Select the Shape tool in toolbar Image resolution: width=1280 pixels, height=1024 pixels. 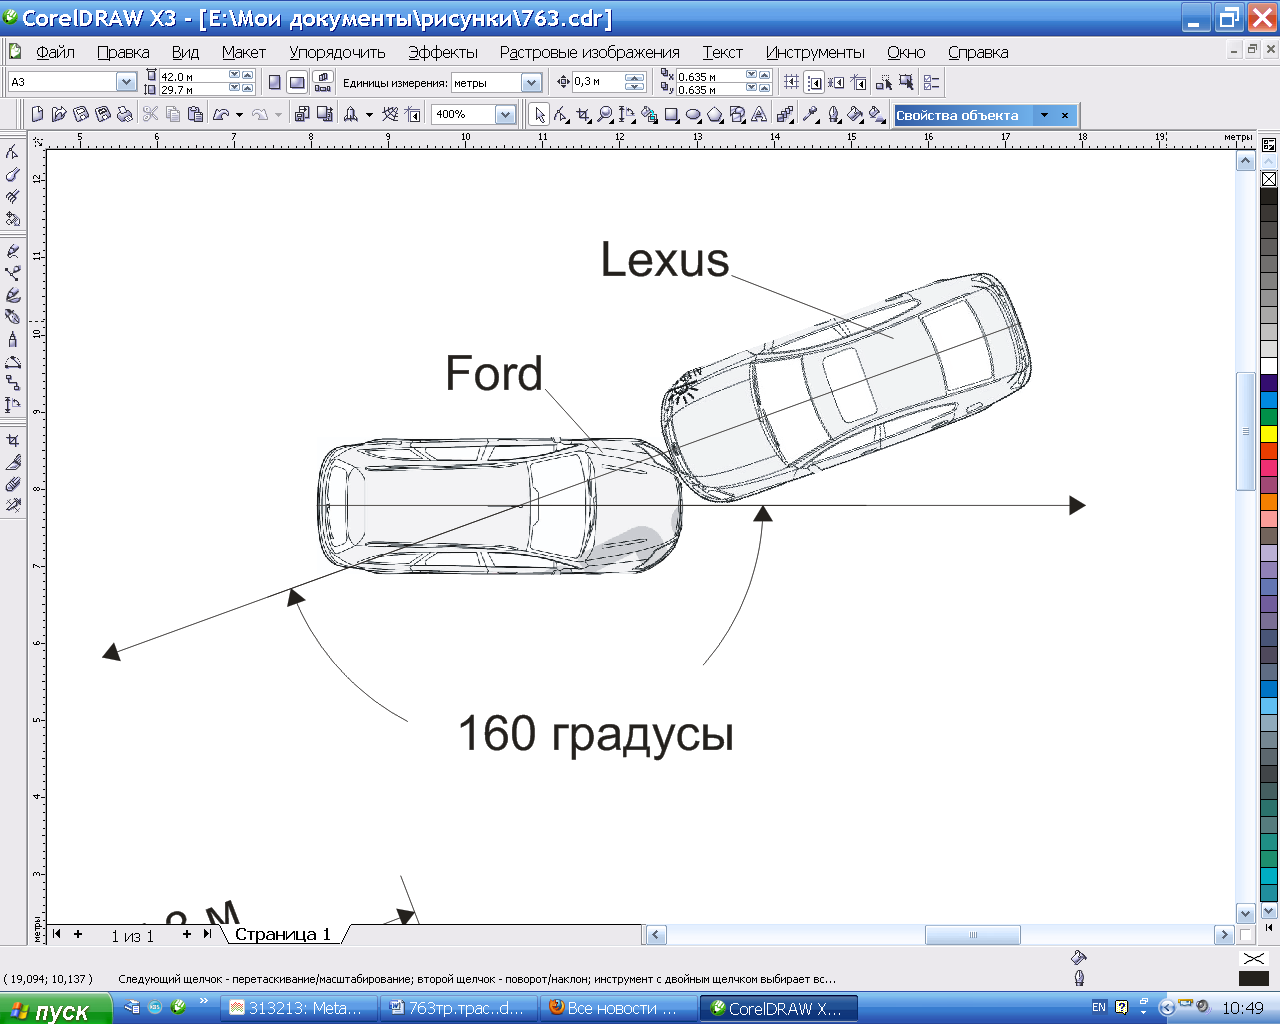click(561, 115)
